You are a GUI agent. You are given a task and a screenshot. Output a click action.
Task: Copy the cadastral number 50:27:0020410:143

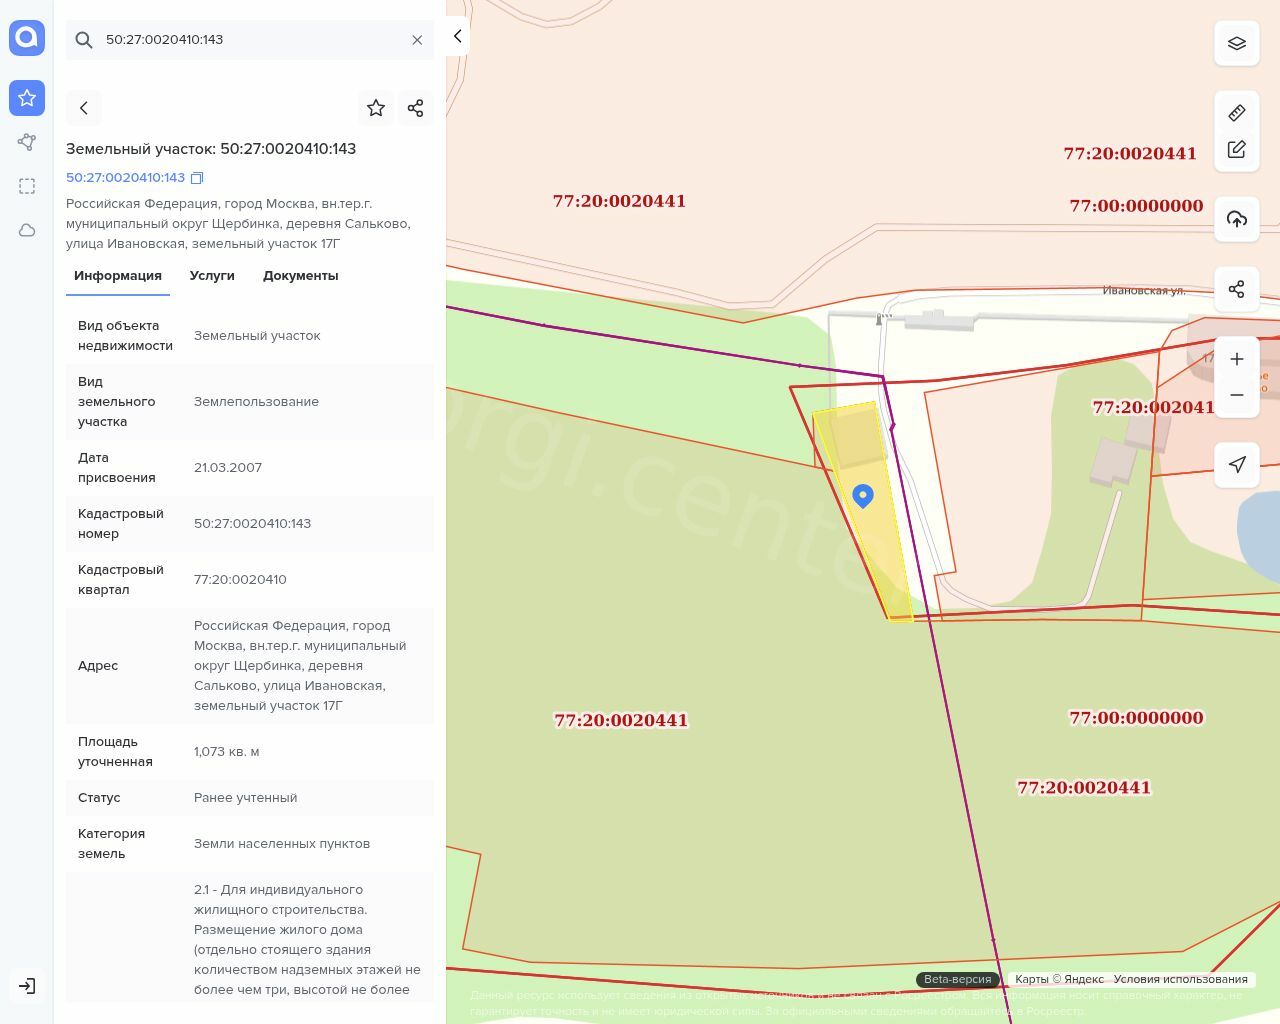pos(197,178)
